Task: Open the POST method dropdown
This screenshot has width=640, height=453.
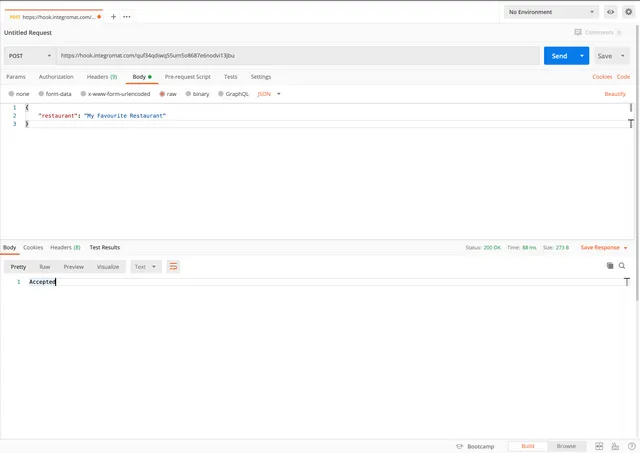Action: 28,56
